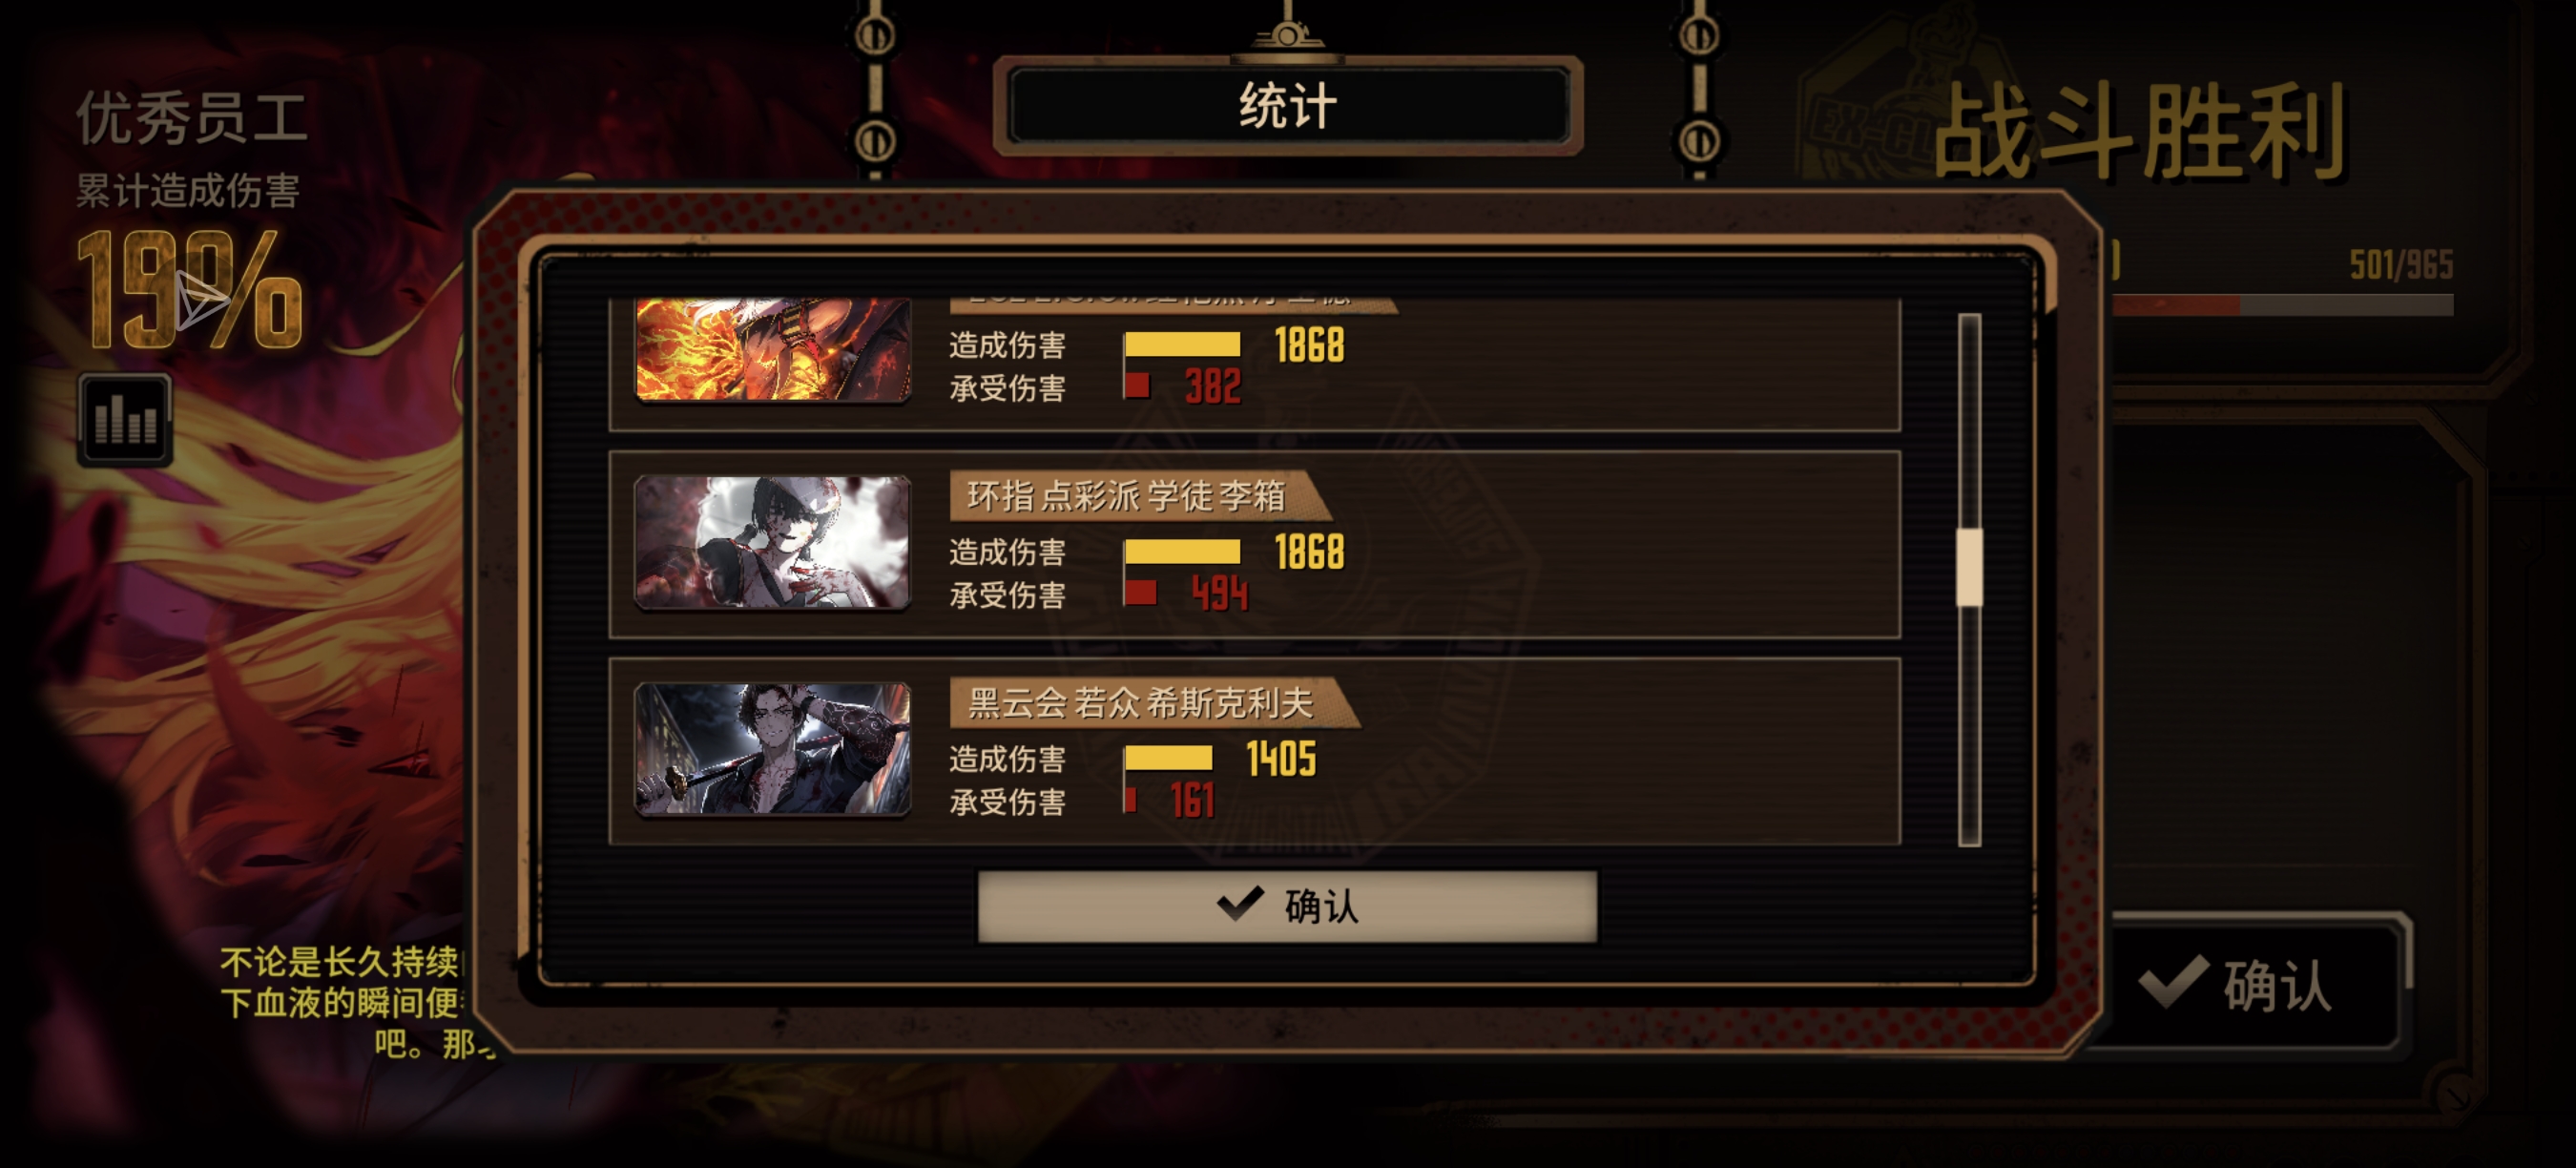The width and height of the screenshot is (2576, 1168).
Task: Click the scrollbar thumb in statistics list
Action: click(1969, 567)
